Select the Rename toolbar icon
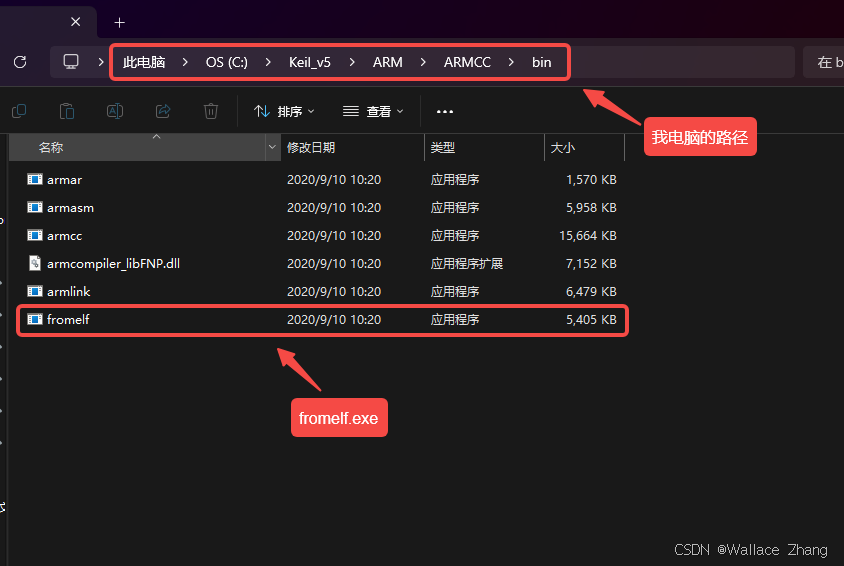Viewport: 844px width, 566px height. coord(115,111)
